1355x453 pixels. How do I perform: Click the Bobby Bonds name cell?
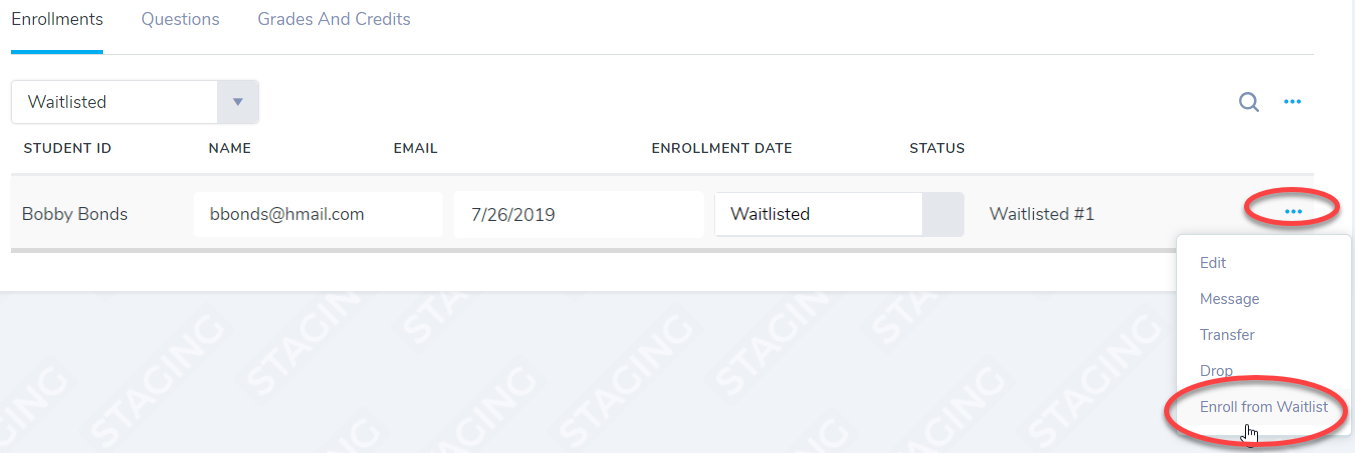(75, 214)
